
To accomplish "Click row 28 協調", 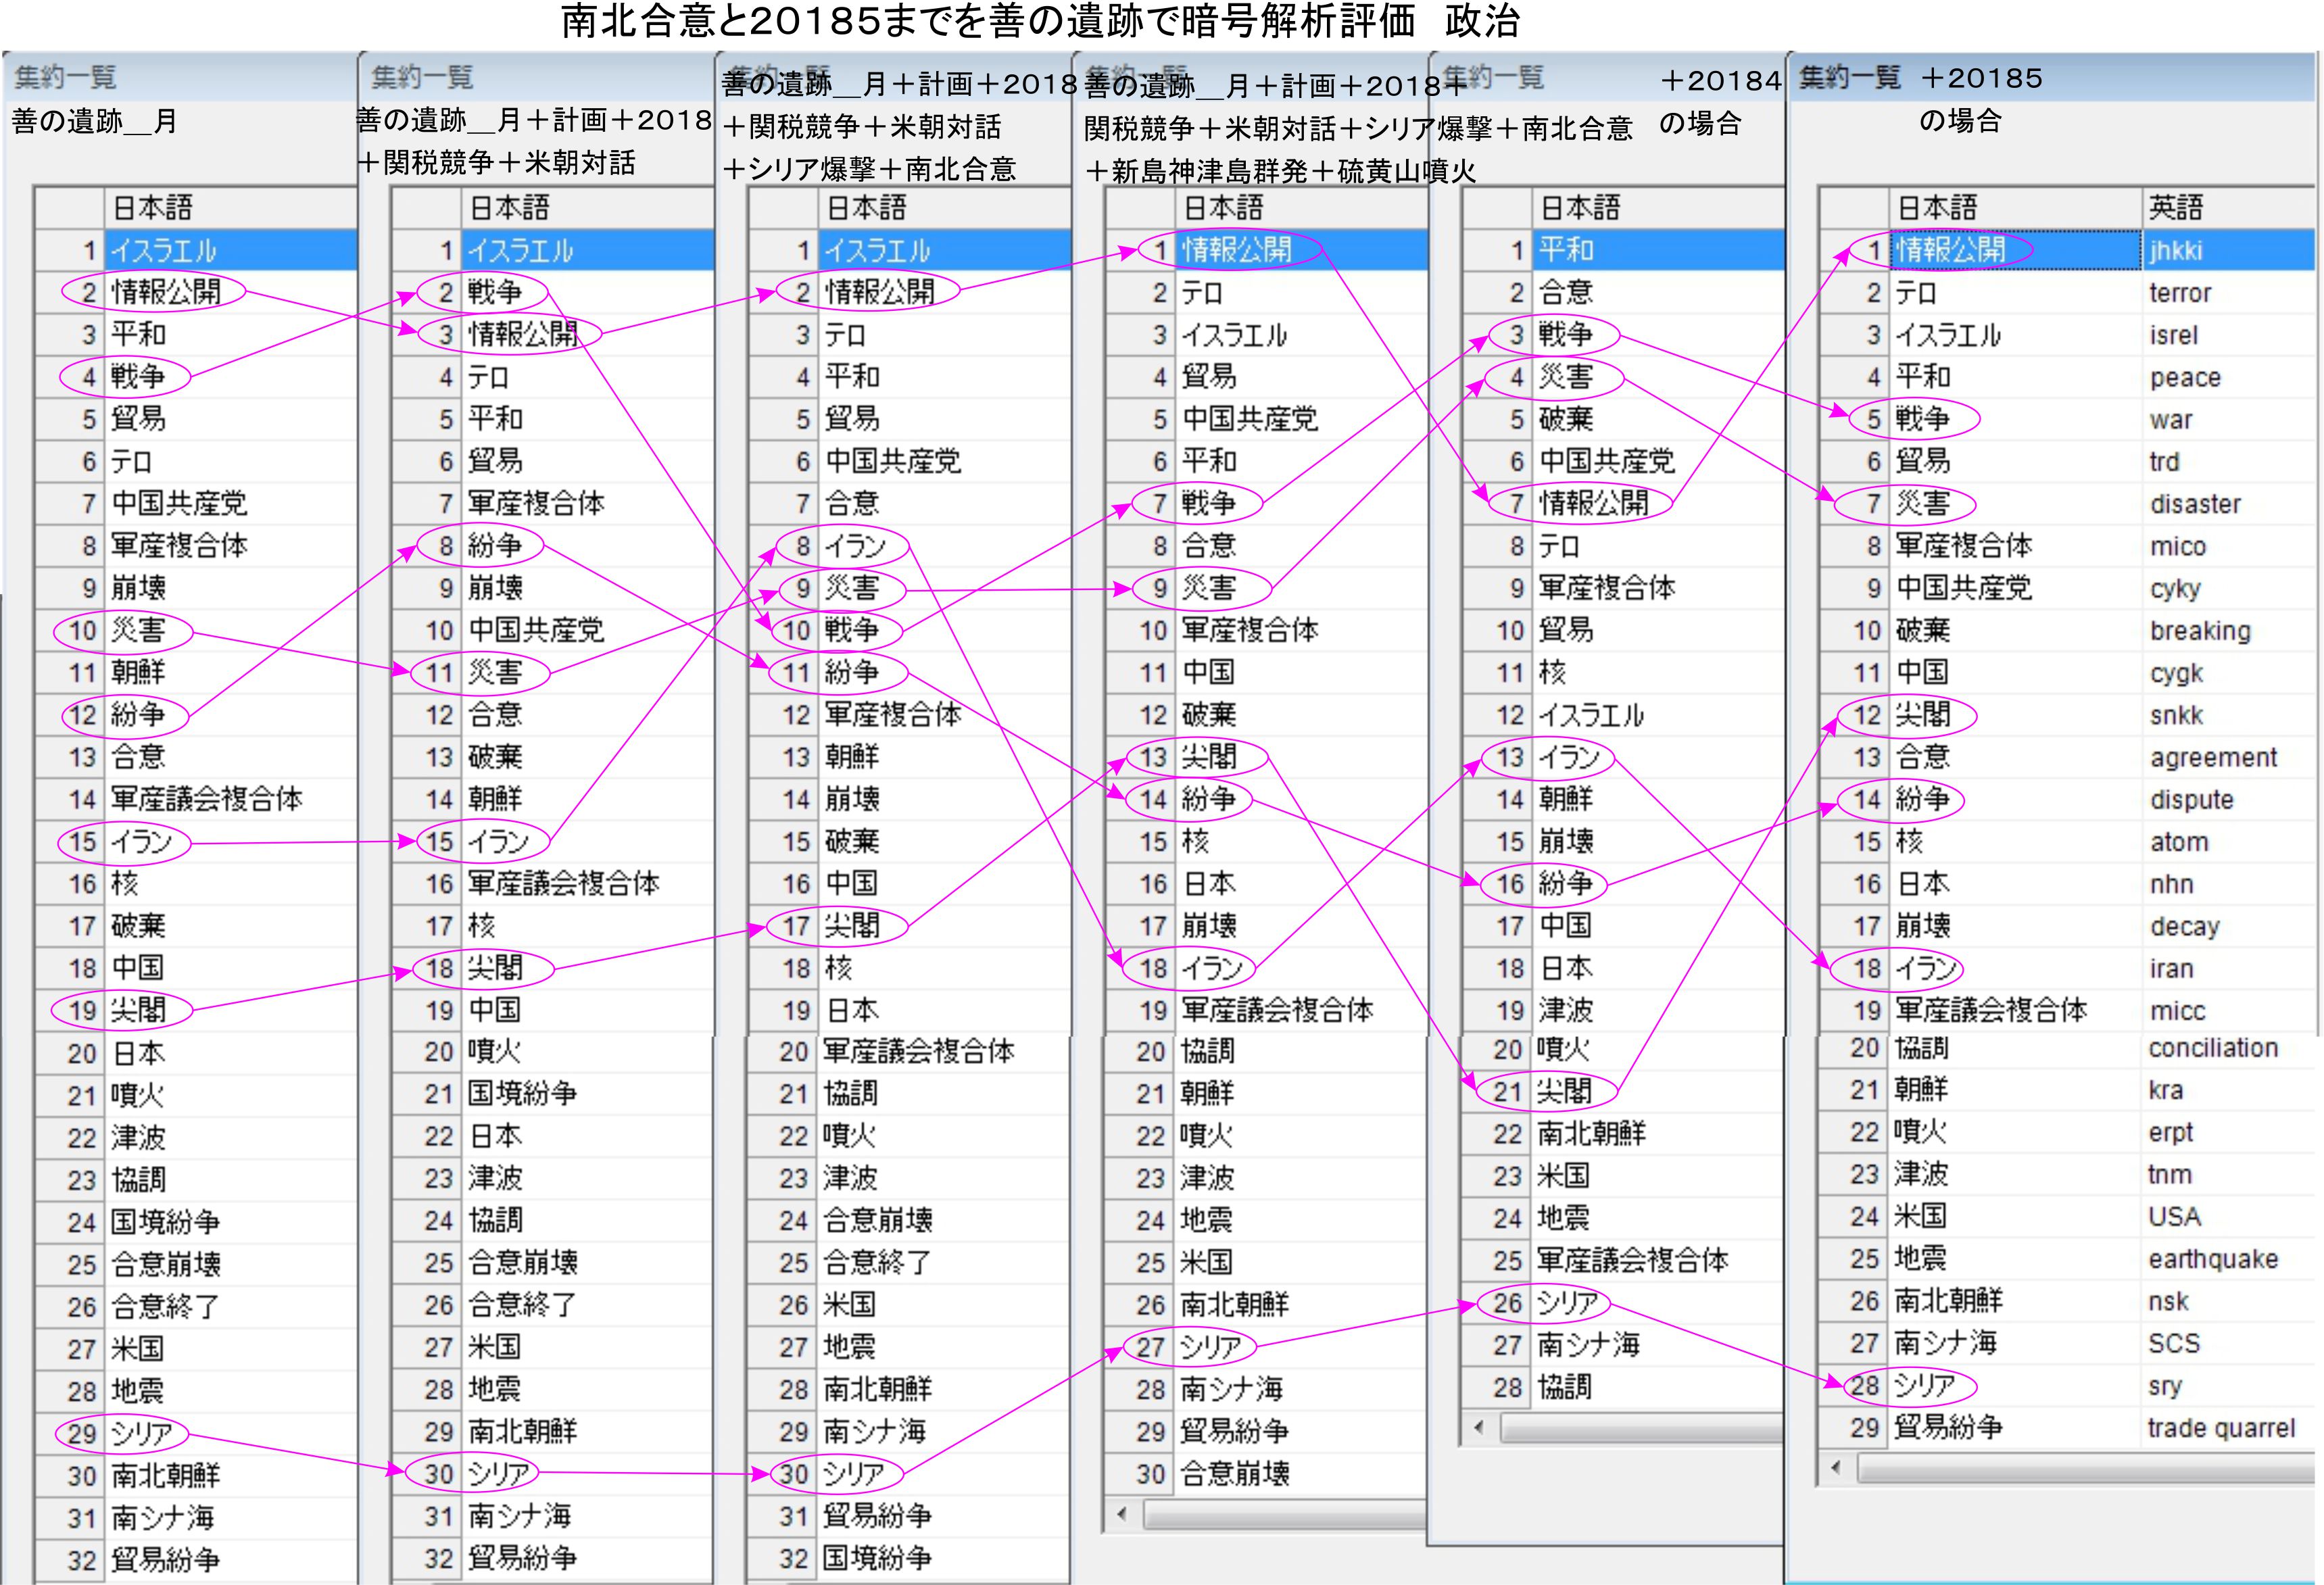I will point(1564,1387).
